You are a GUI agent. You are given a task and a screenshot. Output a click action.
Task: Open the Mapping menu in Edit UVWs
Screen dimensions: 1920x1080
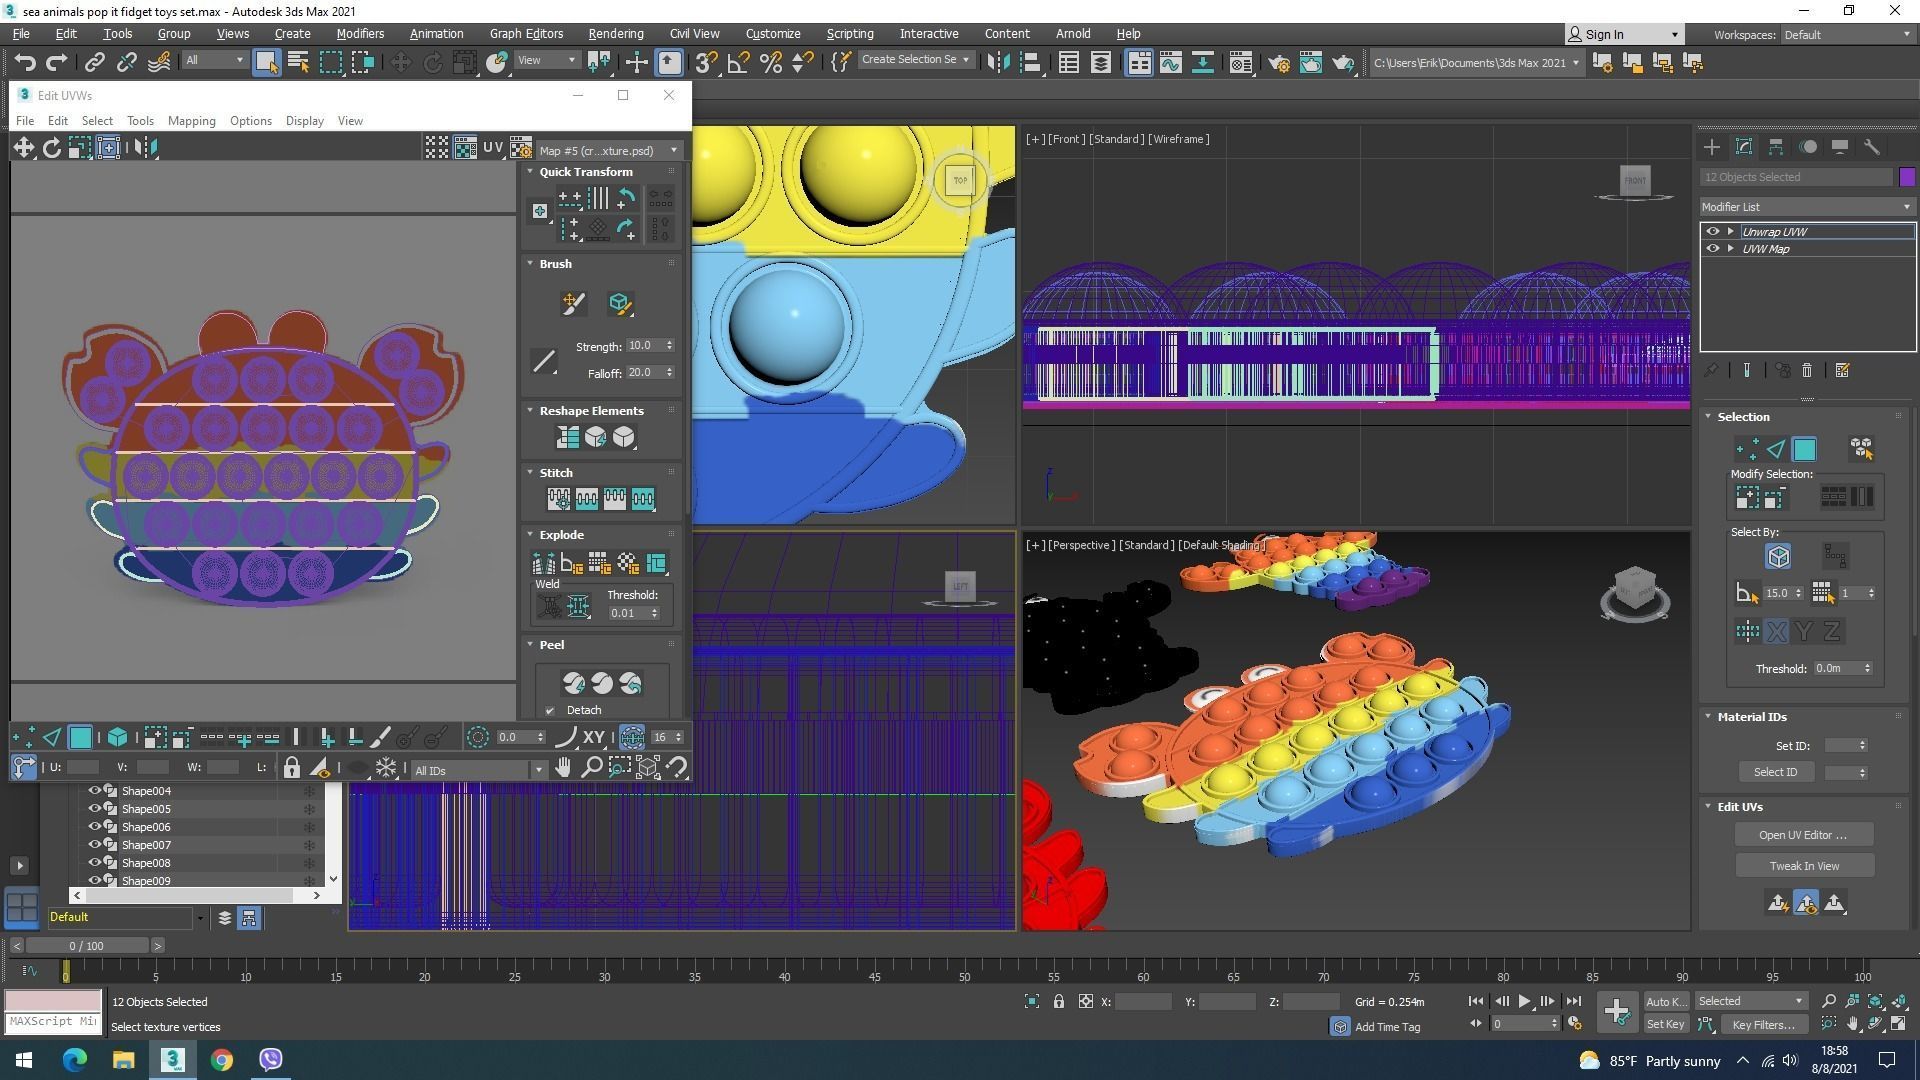(191, 121)
